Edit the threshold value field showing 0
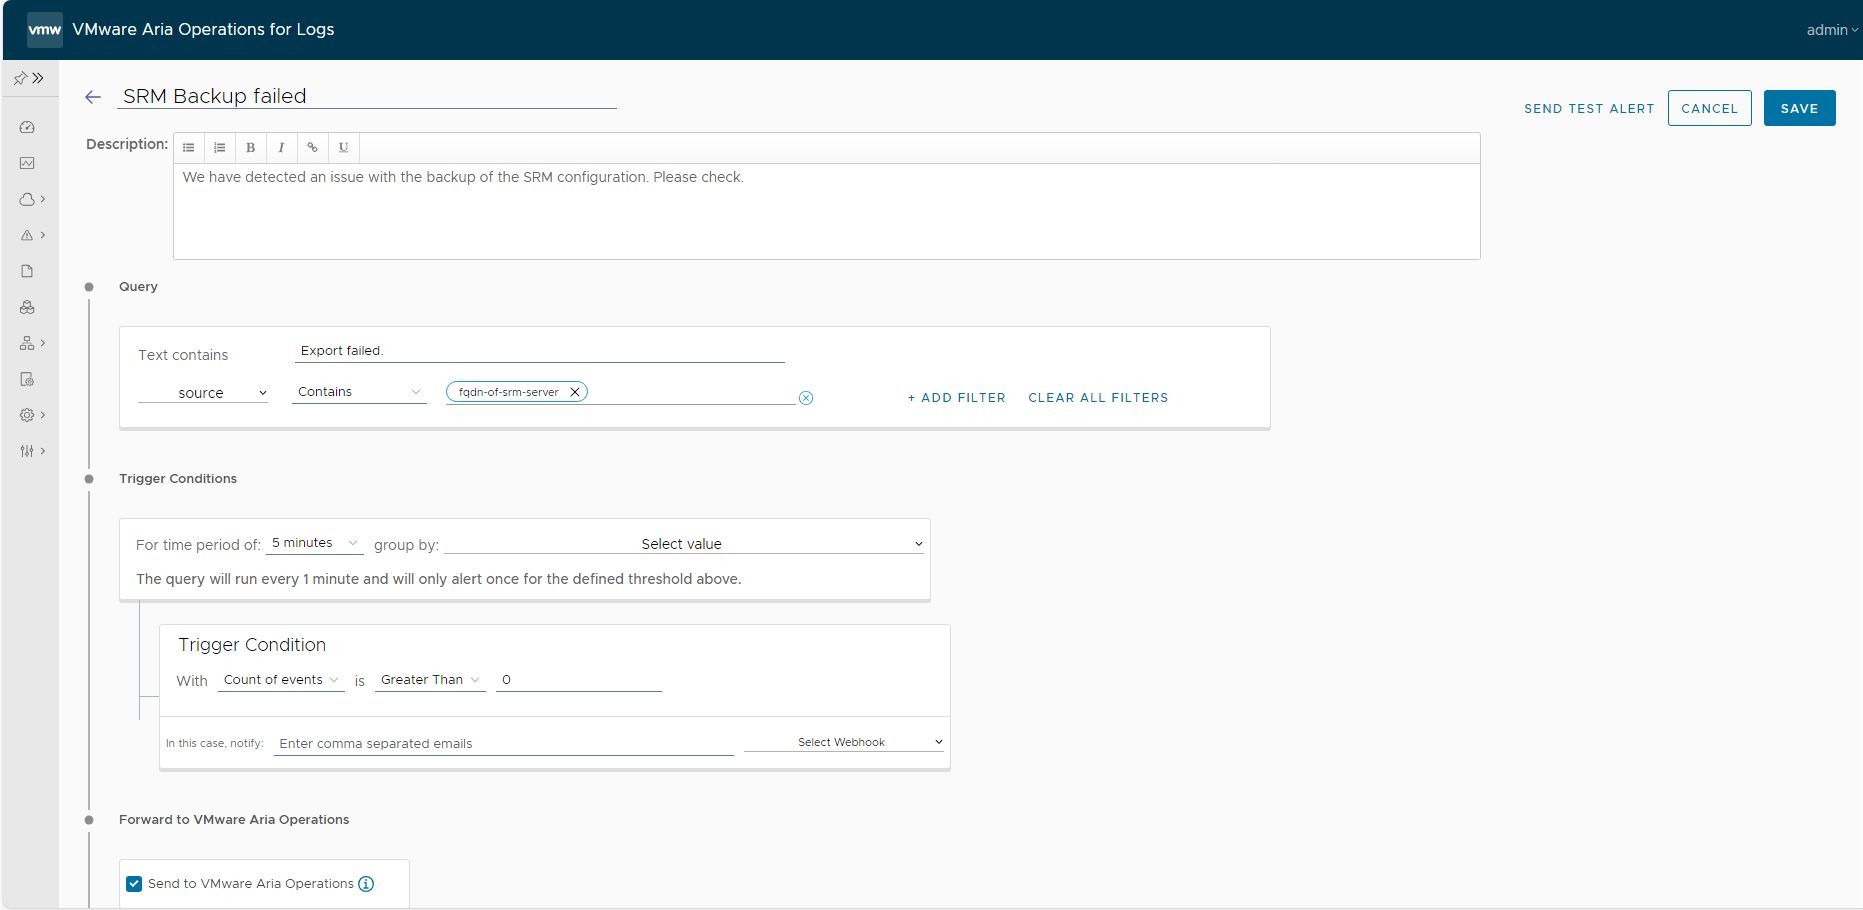Image resolution: width=1863 pixels, height=910 pixels. point(579,680)
